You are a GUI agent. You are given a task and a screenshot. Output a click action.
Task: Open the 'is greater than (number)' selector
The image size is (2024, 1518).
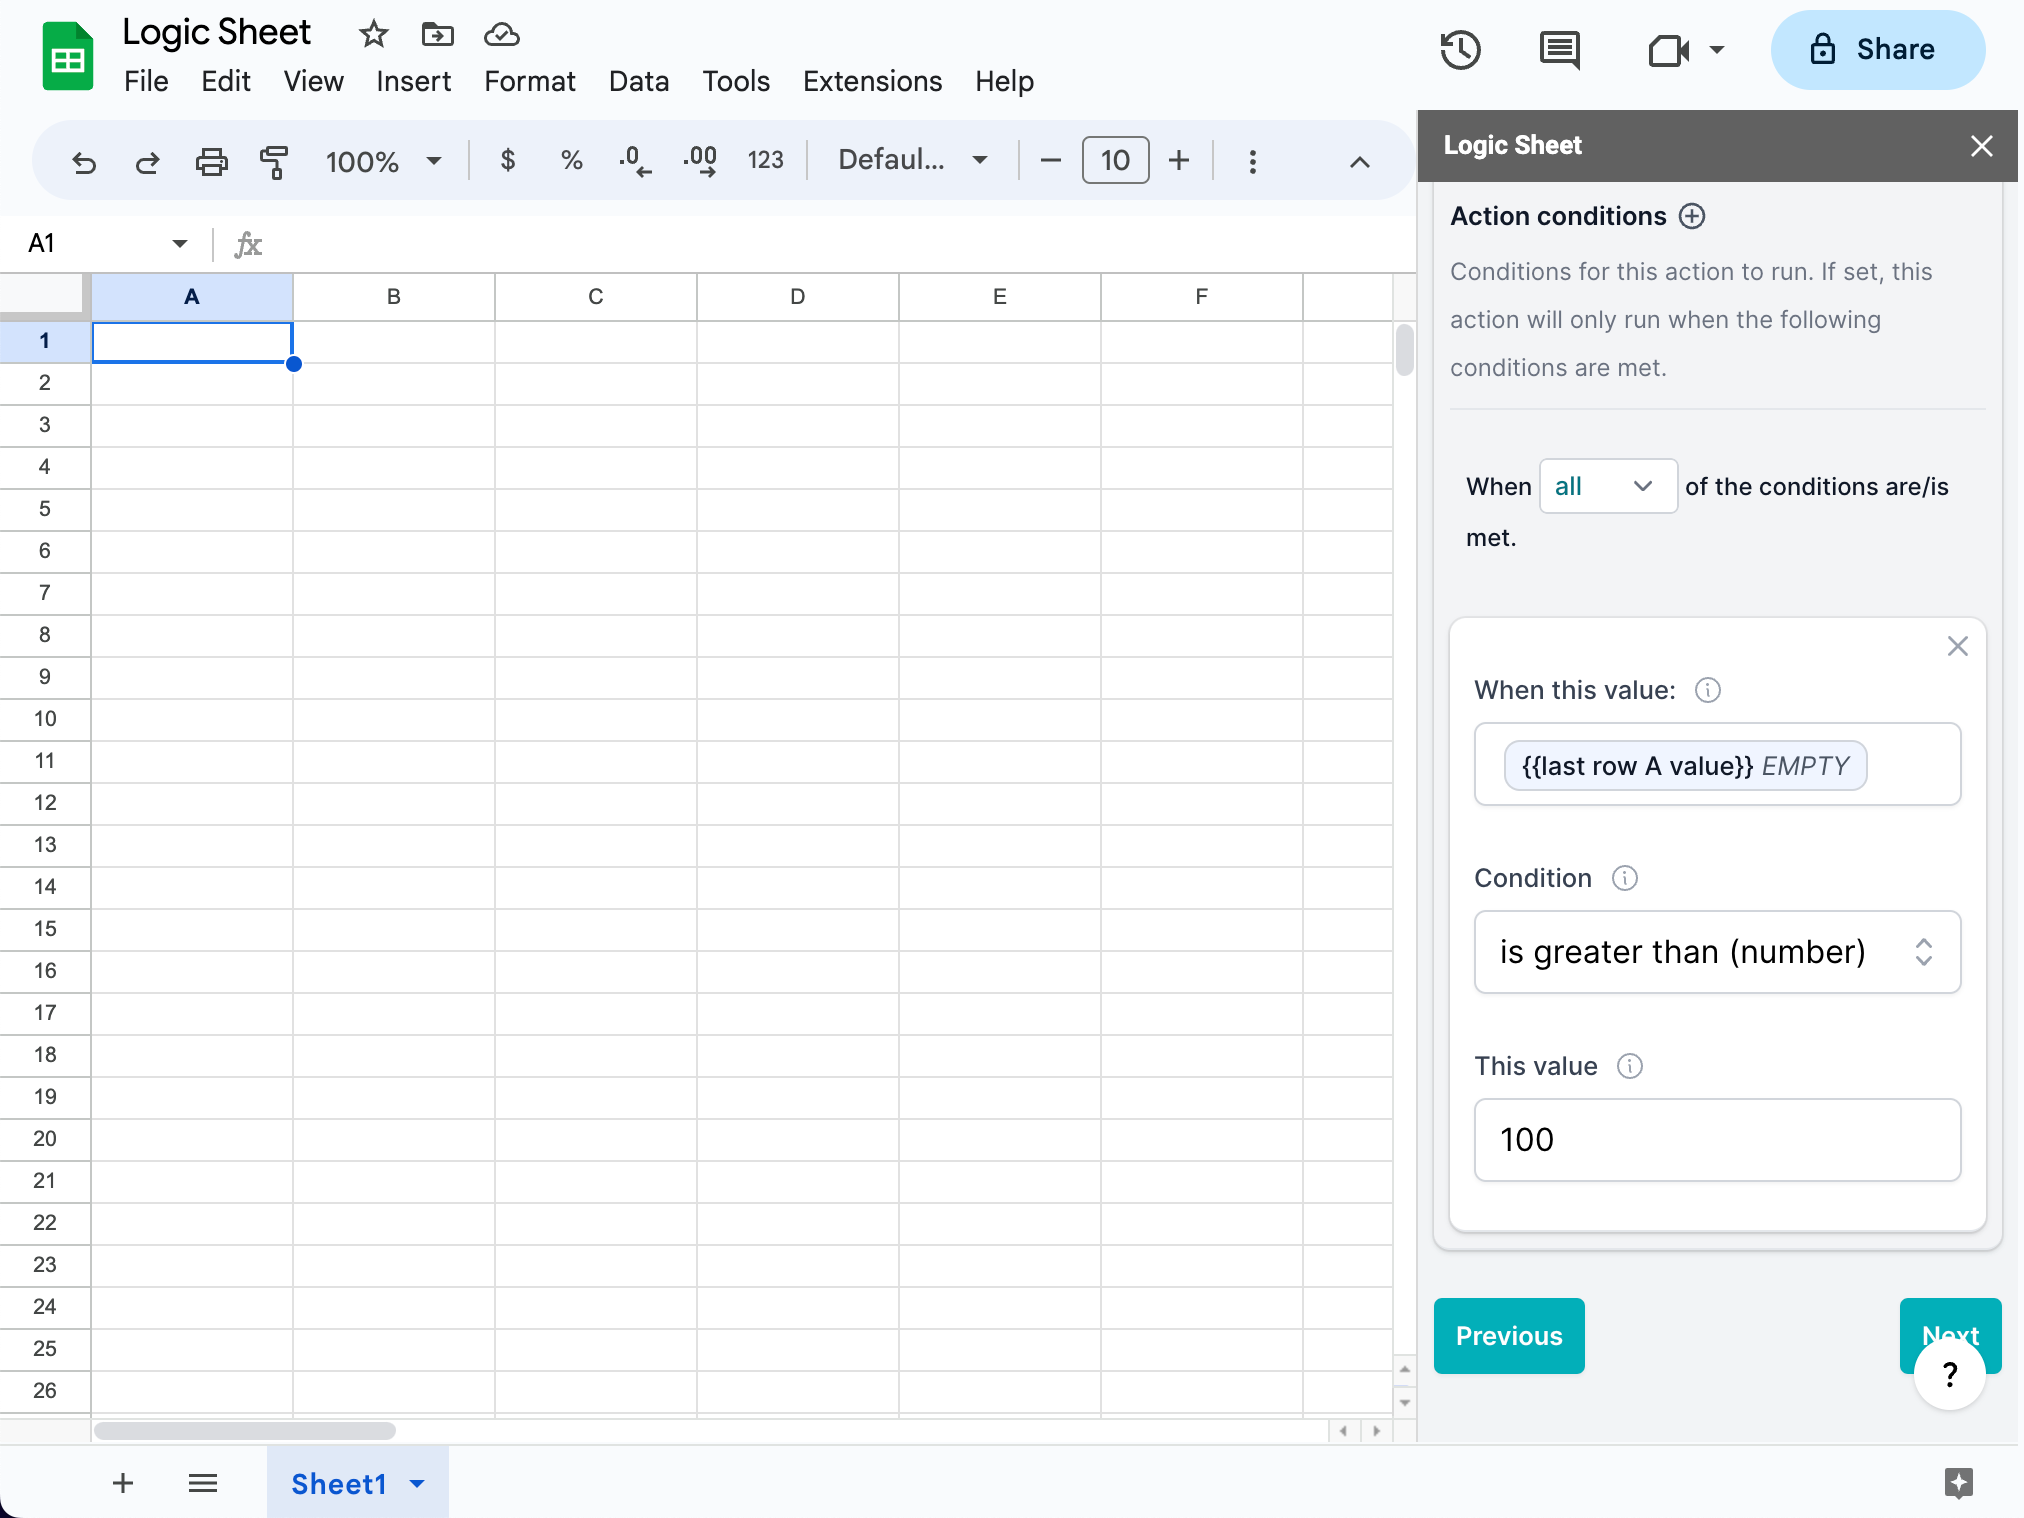tap(1716, 952)
